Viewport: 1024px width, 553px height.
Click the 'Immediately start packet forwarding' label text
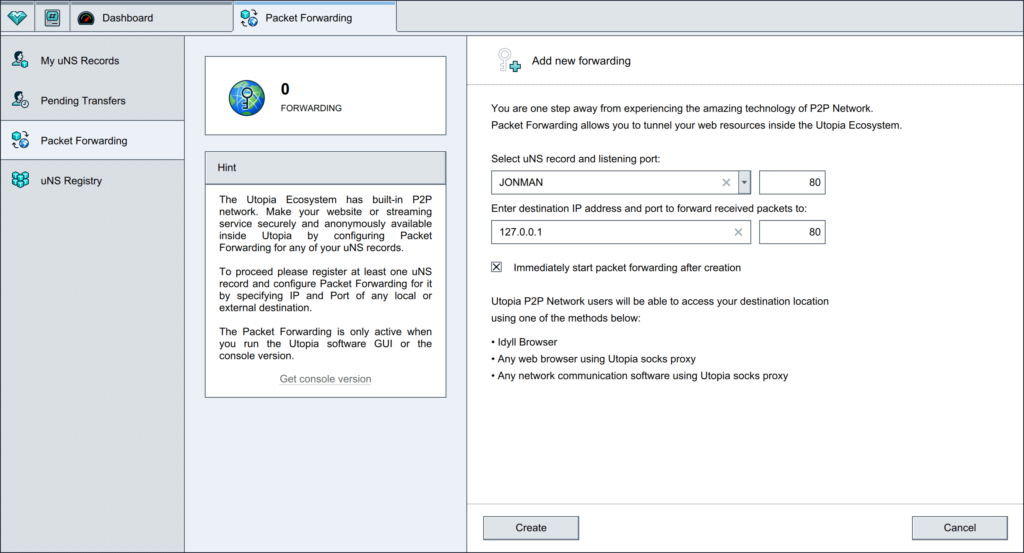[x=627, y=267]
